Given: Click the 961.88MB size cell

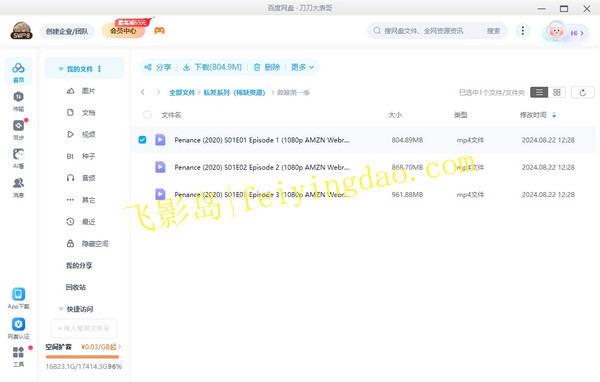Looking at the screenshot, I should click(407, 194).
